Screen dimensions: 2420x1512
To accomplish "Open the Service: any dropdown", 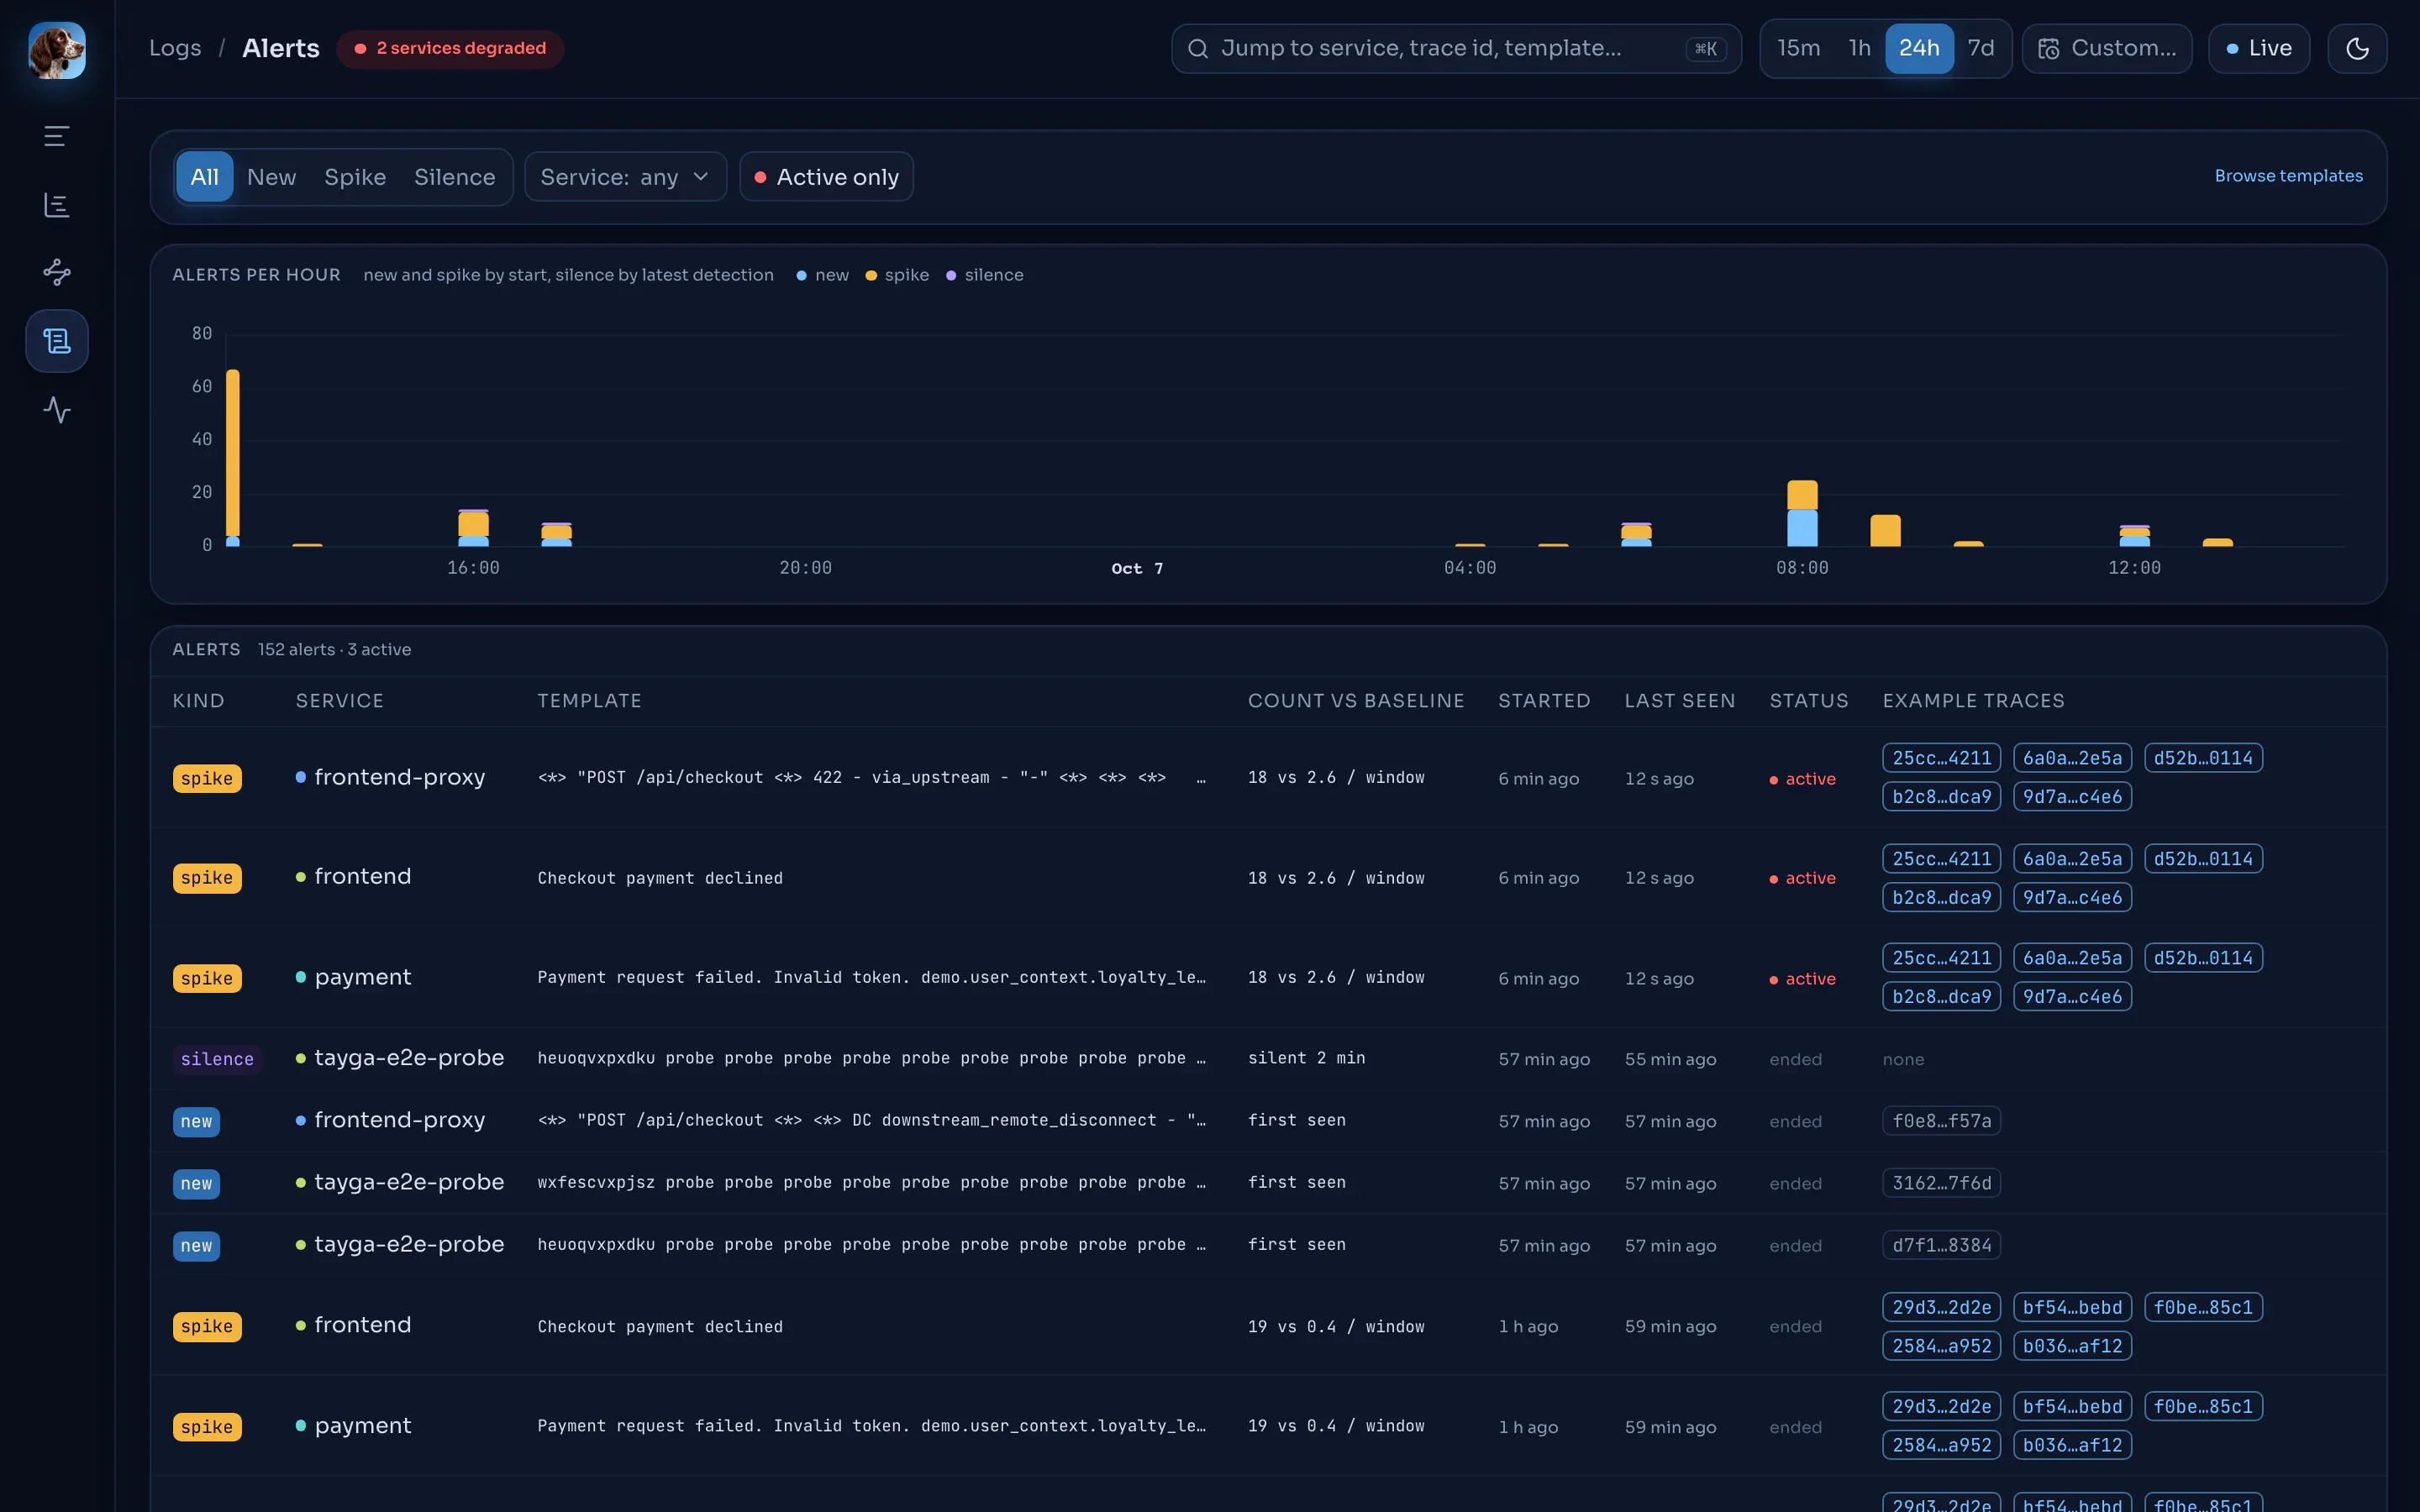I will pos(625,177).
